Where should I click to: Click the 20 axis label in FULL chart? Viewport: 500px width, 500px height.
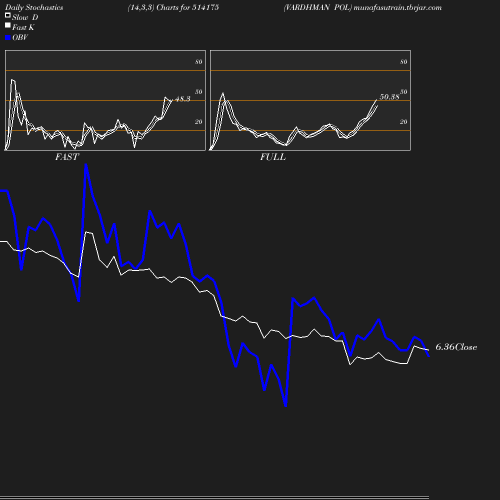(x=404, y=122)
